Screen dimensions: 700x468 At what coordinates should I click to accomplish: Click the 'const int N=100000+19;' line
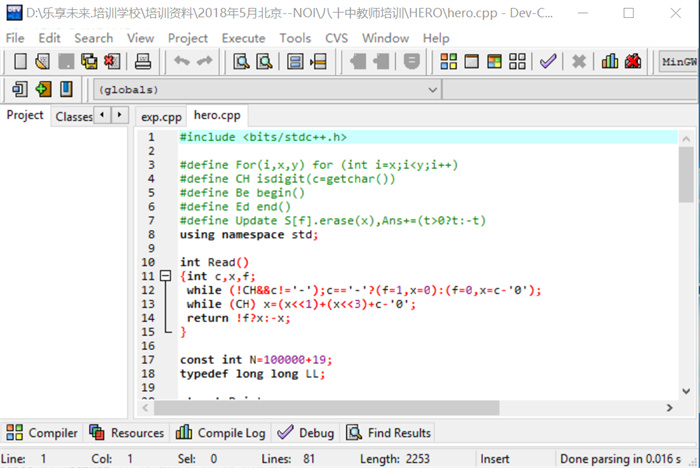pyautogui.click(x=256, y=359)
